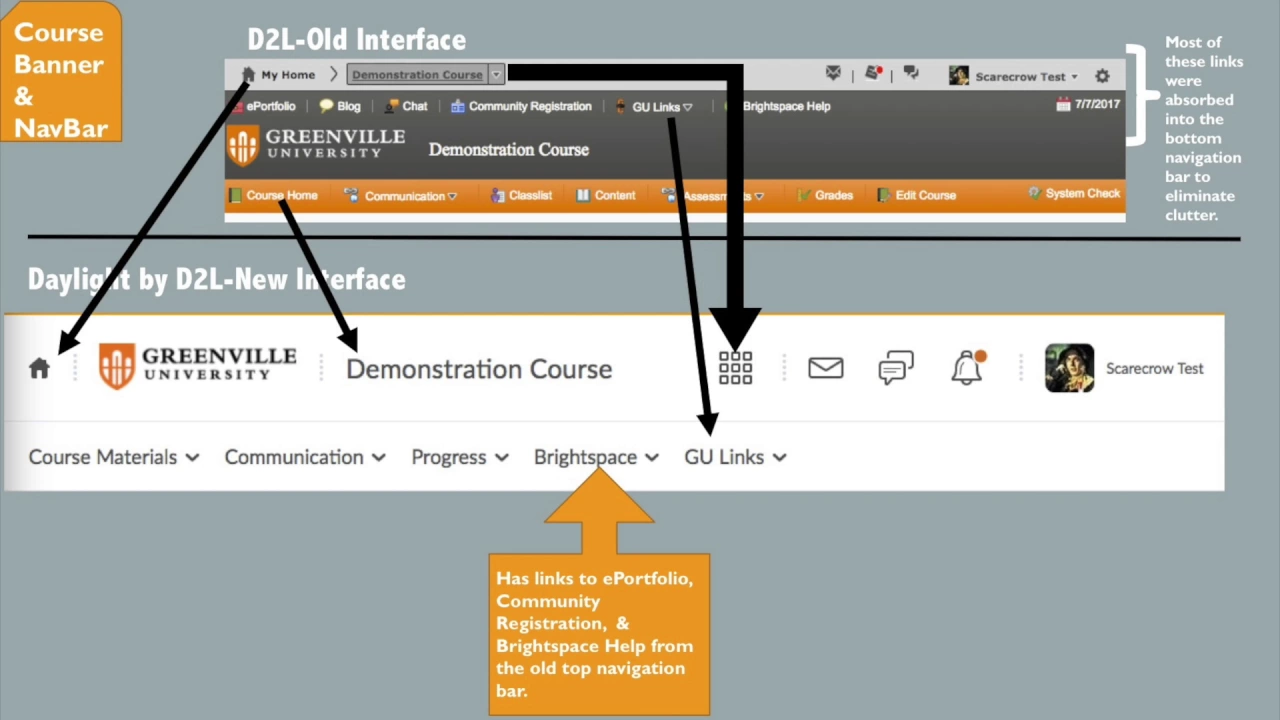
Task: Click the old interface message alerts icon
Action: [833, 74]
